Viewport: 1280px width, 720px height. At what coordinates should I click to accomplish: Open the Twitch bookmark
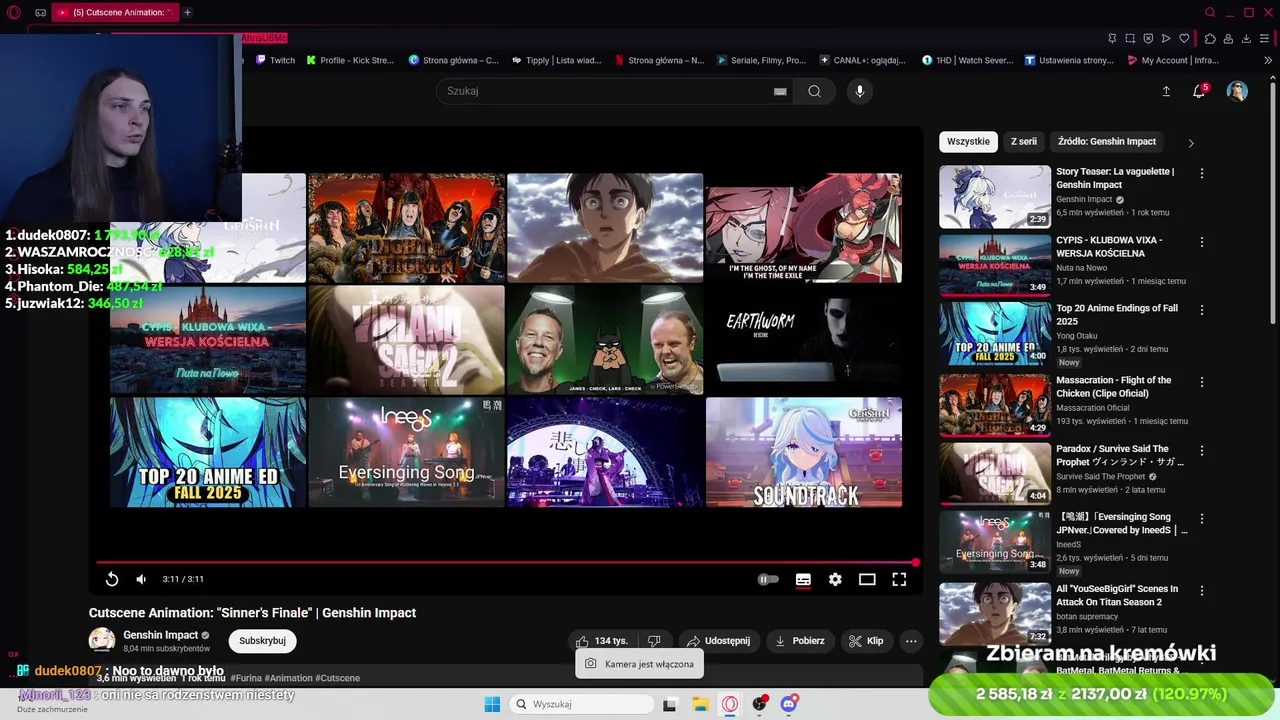[275, 60]
